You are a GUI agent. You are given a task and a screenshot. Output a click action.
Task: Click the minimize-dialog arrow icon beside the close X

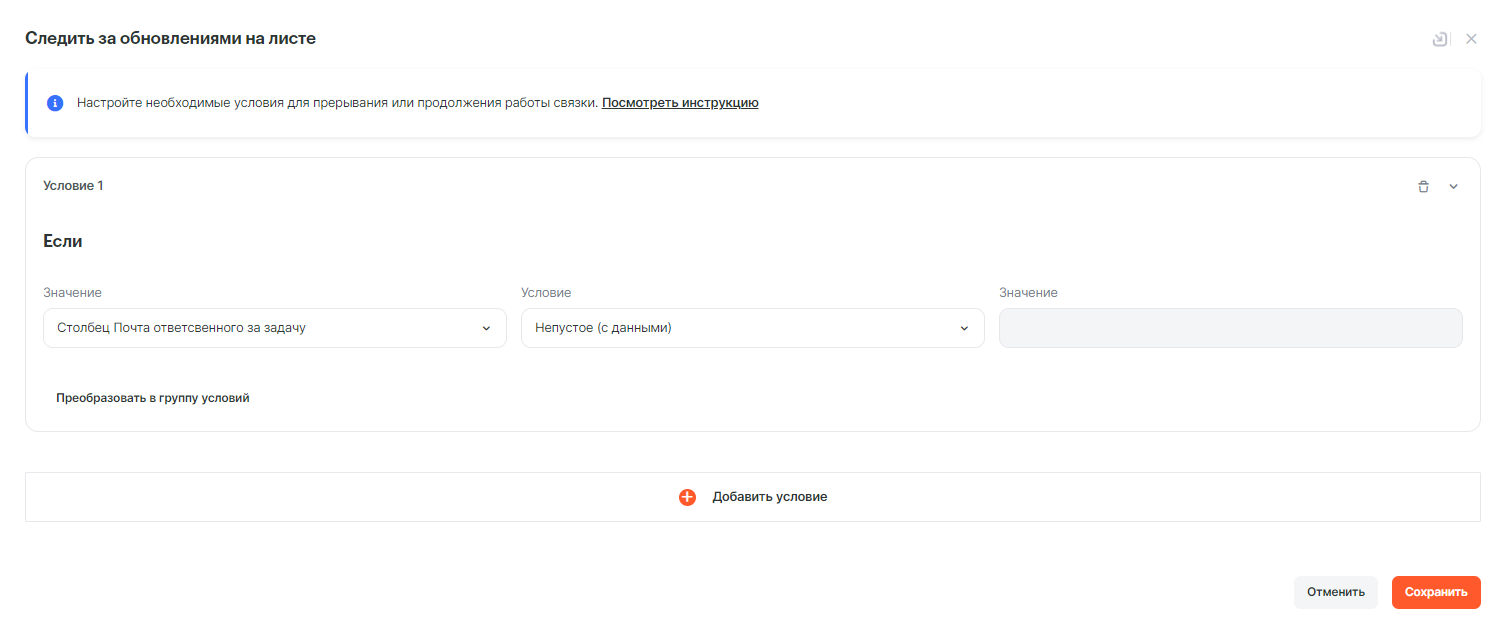[1439, 39]
